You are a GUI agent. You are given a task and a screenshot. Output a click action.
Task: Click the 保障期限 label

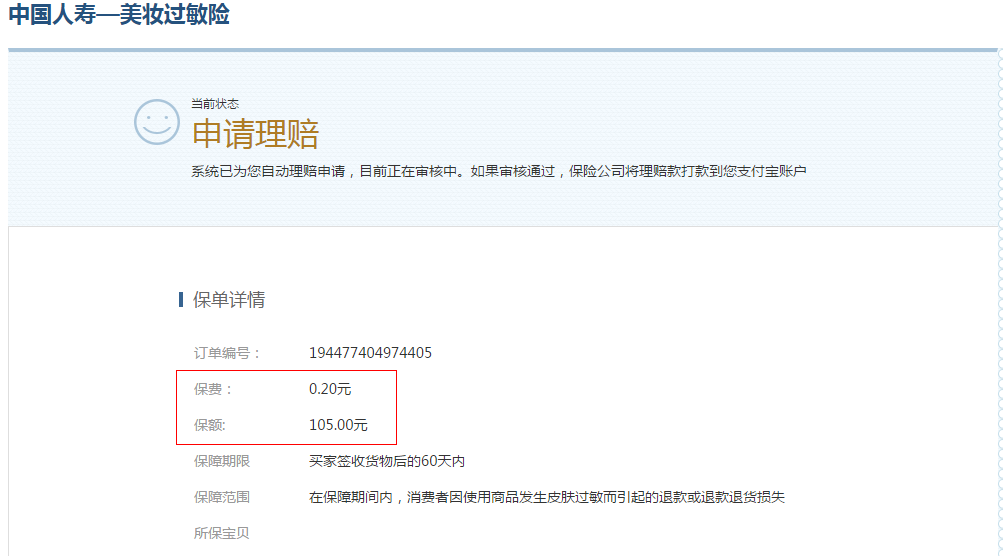pos(222,461)
